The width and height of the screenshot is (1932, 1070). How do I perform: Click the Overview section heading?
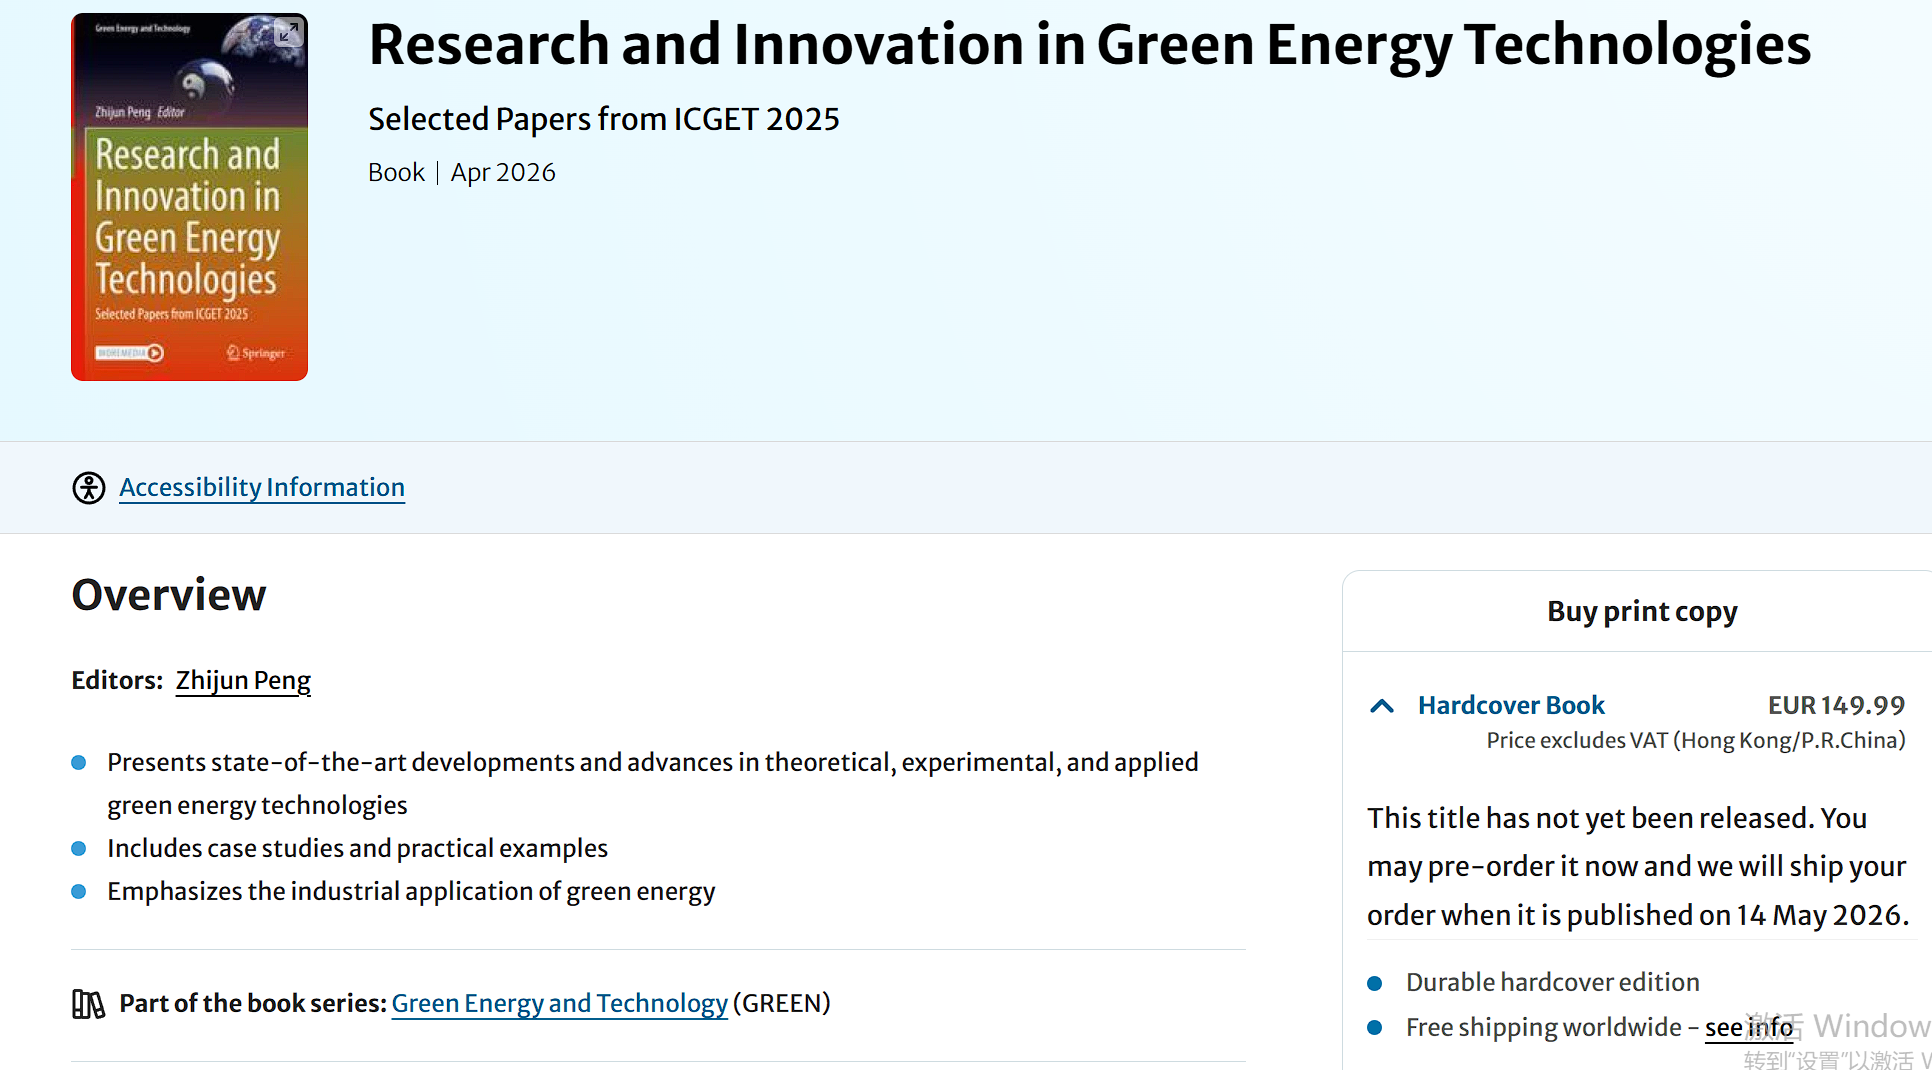point(169,595)
